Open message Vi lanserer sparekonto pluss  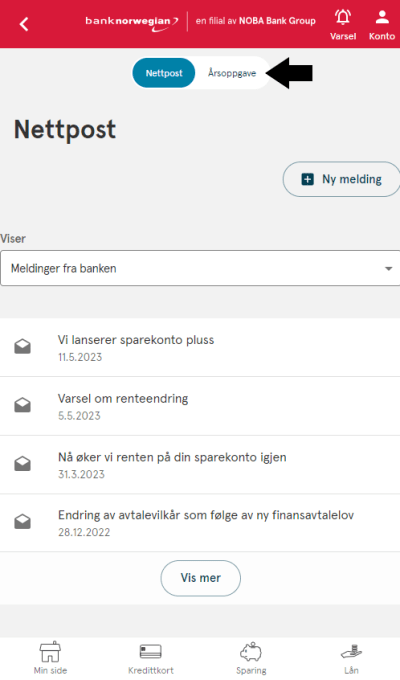click(200, 347)
